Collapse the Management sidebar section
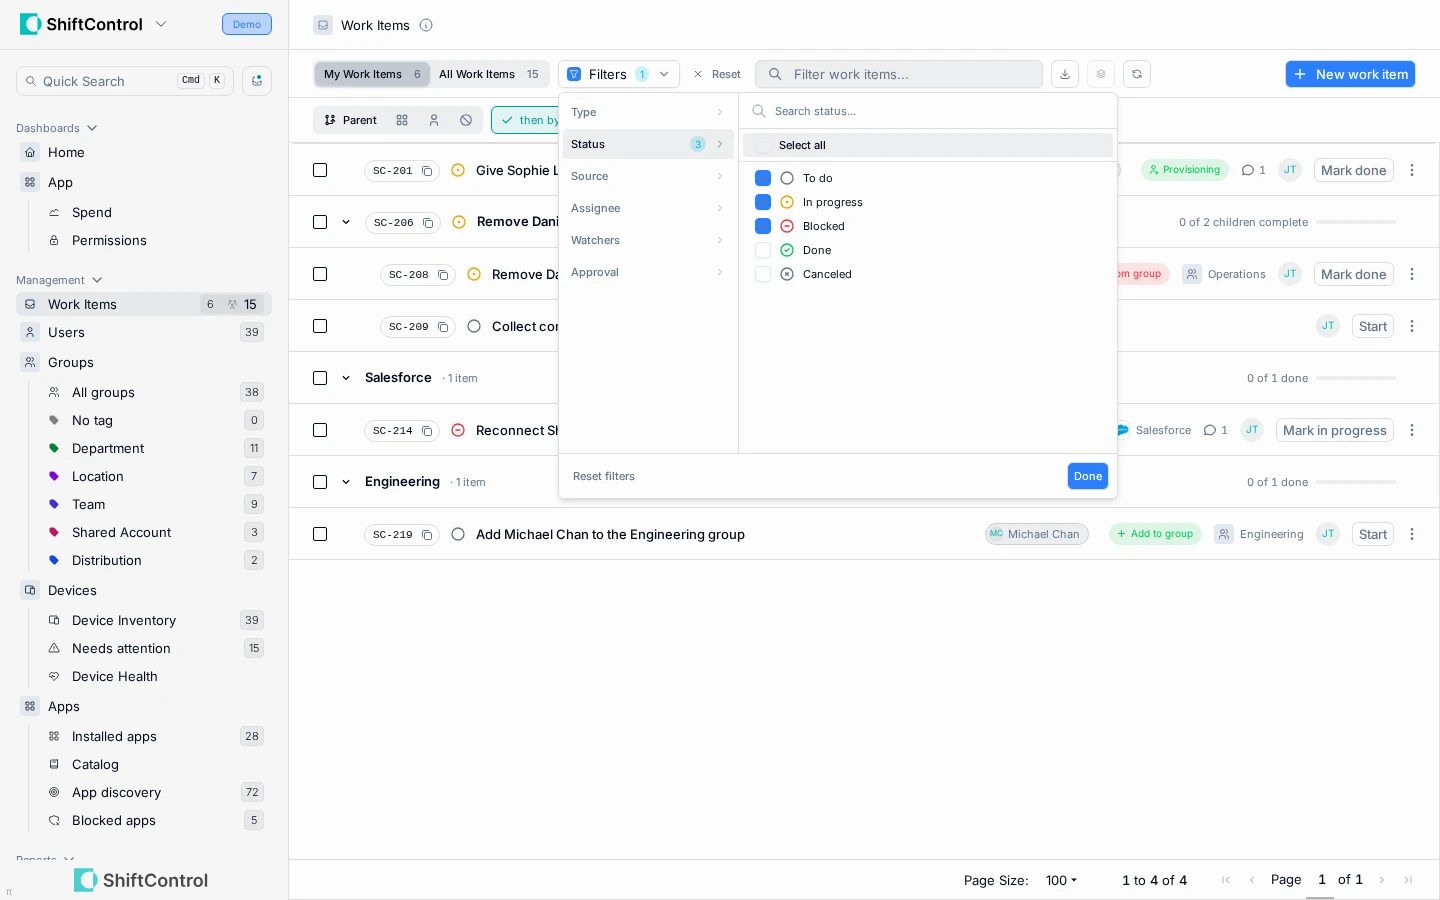The height and width of the screenshot is (900, 1440). coord(59,280)
